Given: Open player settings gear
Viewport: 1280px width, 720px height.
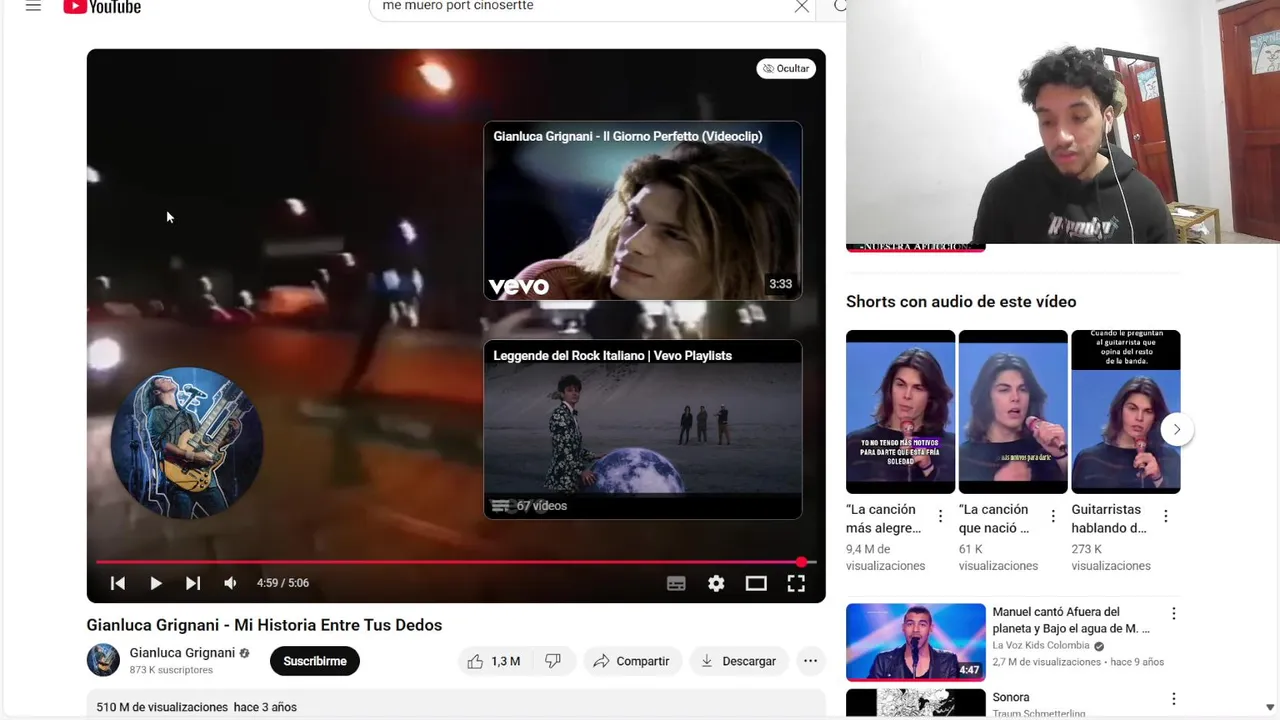Looking at the screenshot, I should coord(716,583).
